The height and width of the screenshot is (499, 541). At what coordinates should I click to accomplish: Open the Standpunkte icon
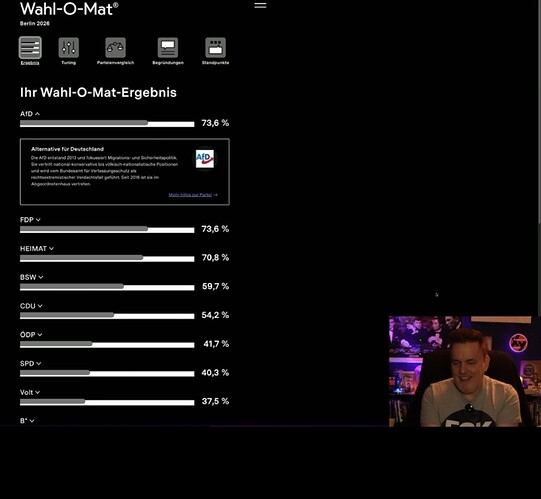(215, 48)
